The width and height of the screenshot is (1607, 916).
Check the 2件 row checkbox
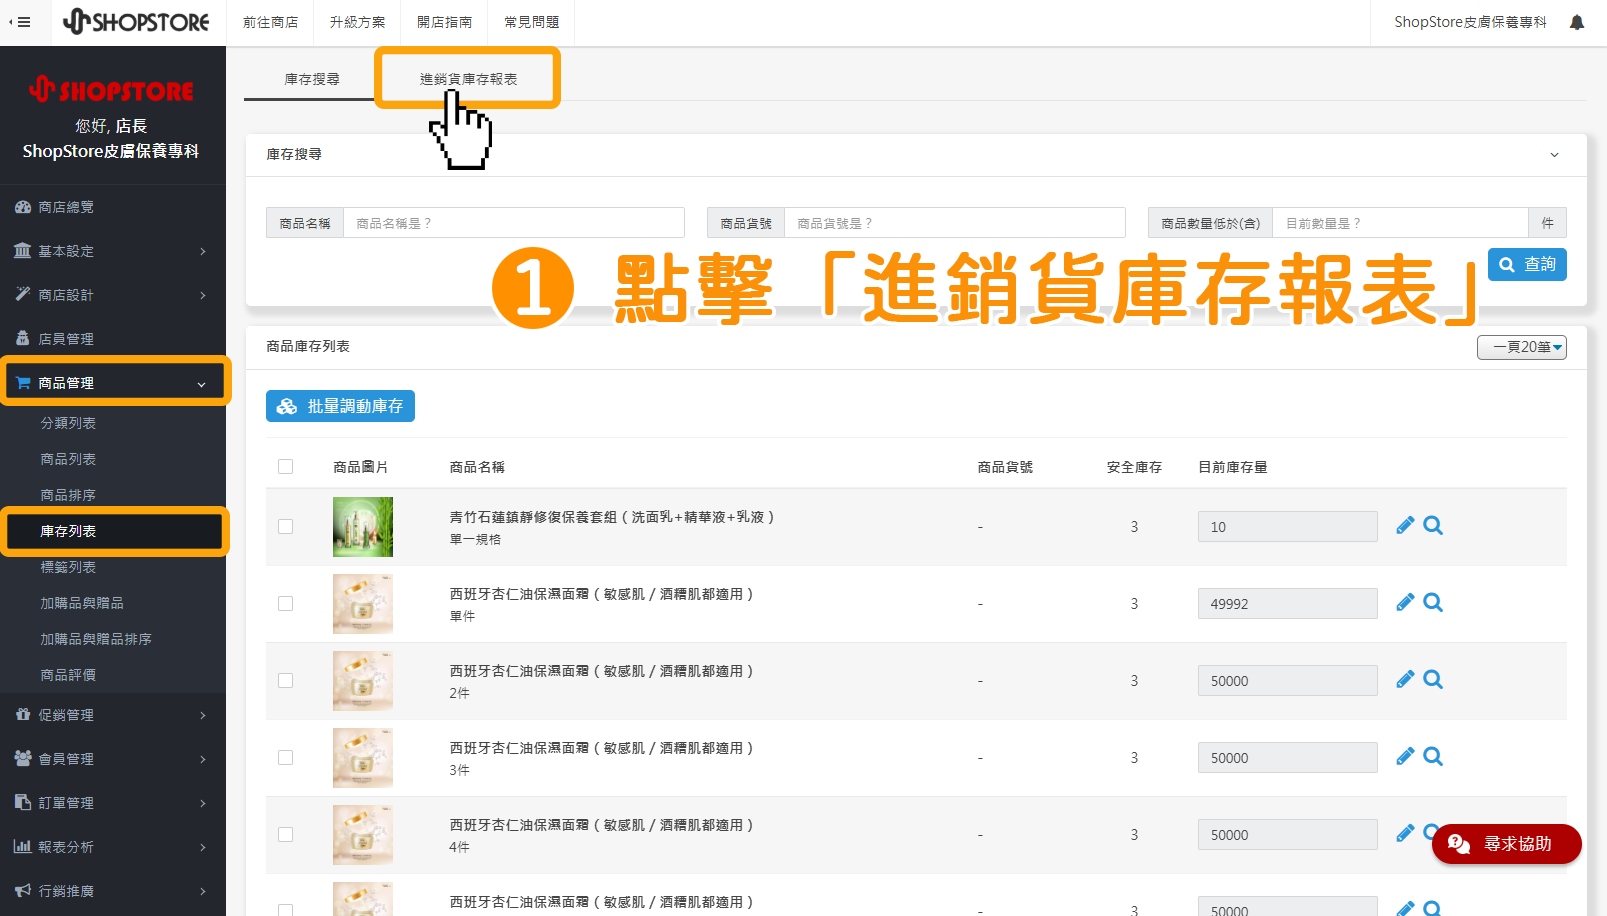286,681
